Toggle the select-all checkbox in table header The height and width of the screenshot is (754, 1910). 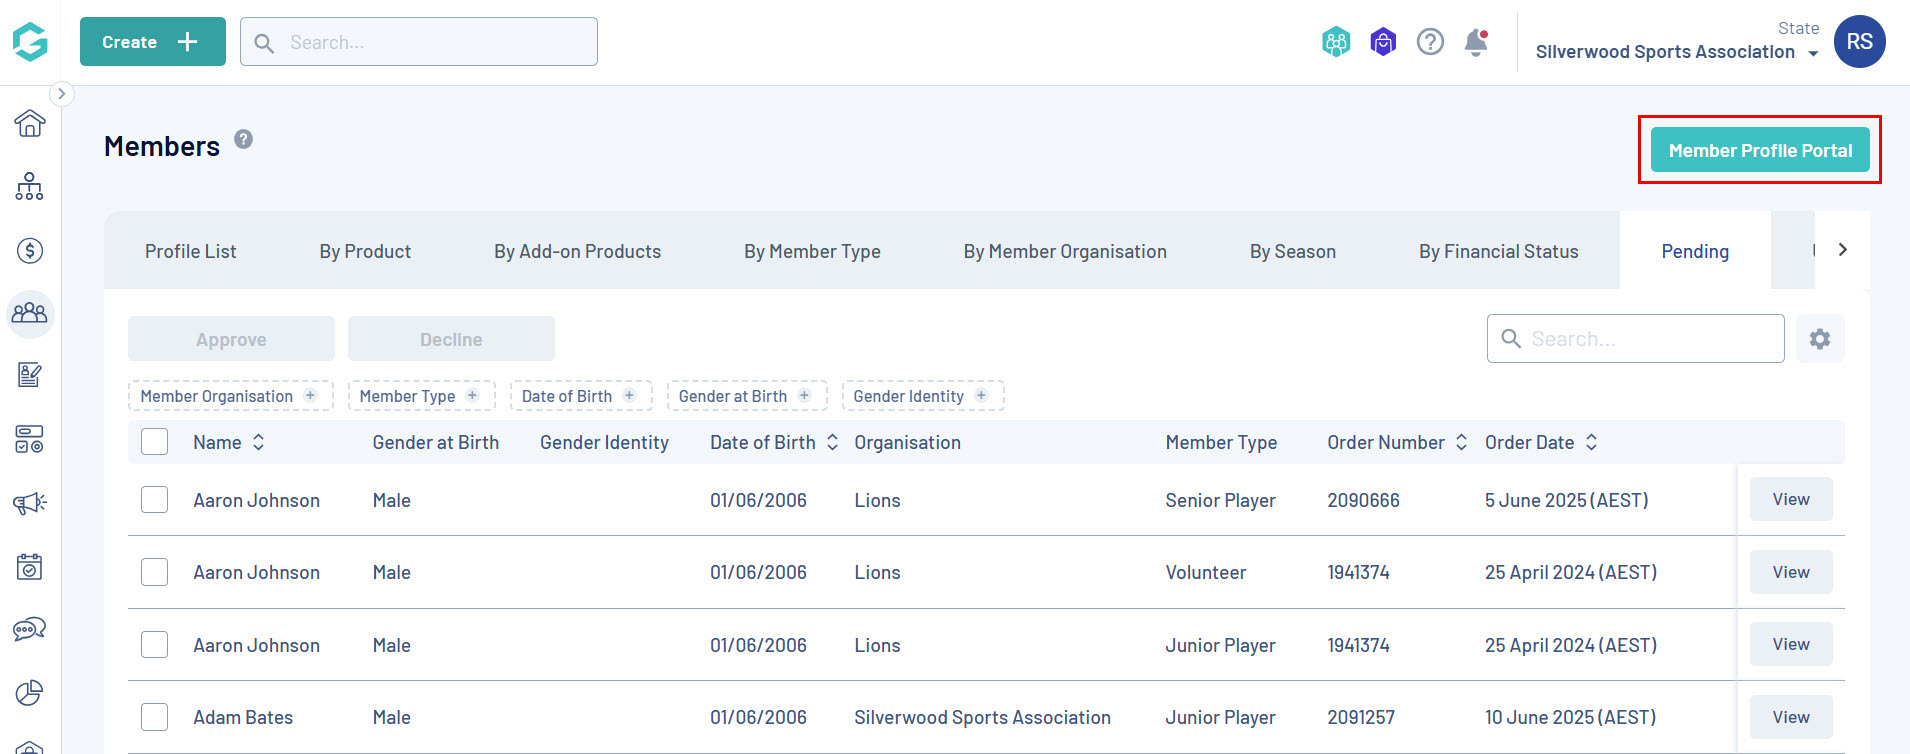155,442
